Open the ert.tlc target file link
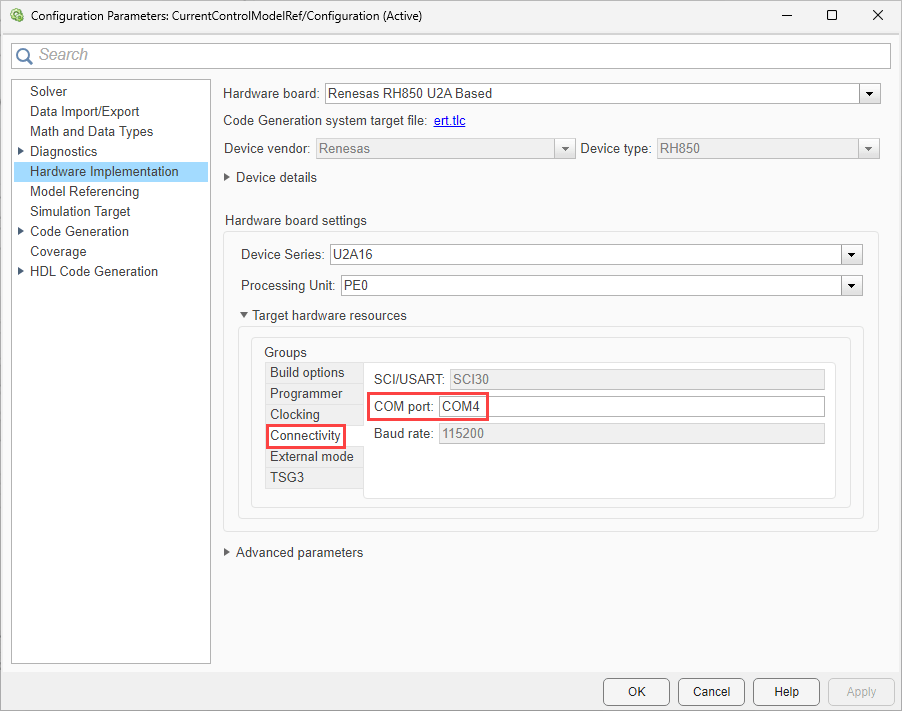Screen dimensions: 902x711 (449, 121)
